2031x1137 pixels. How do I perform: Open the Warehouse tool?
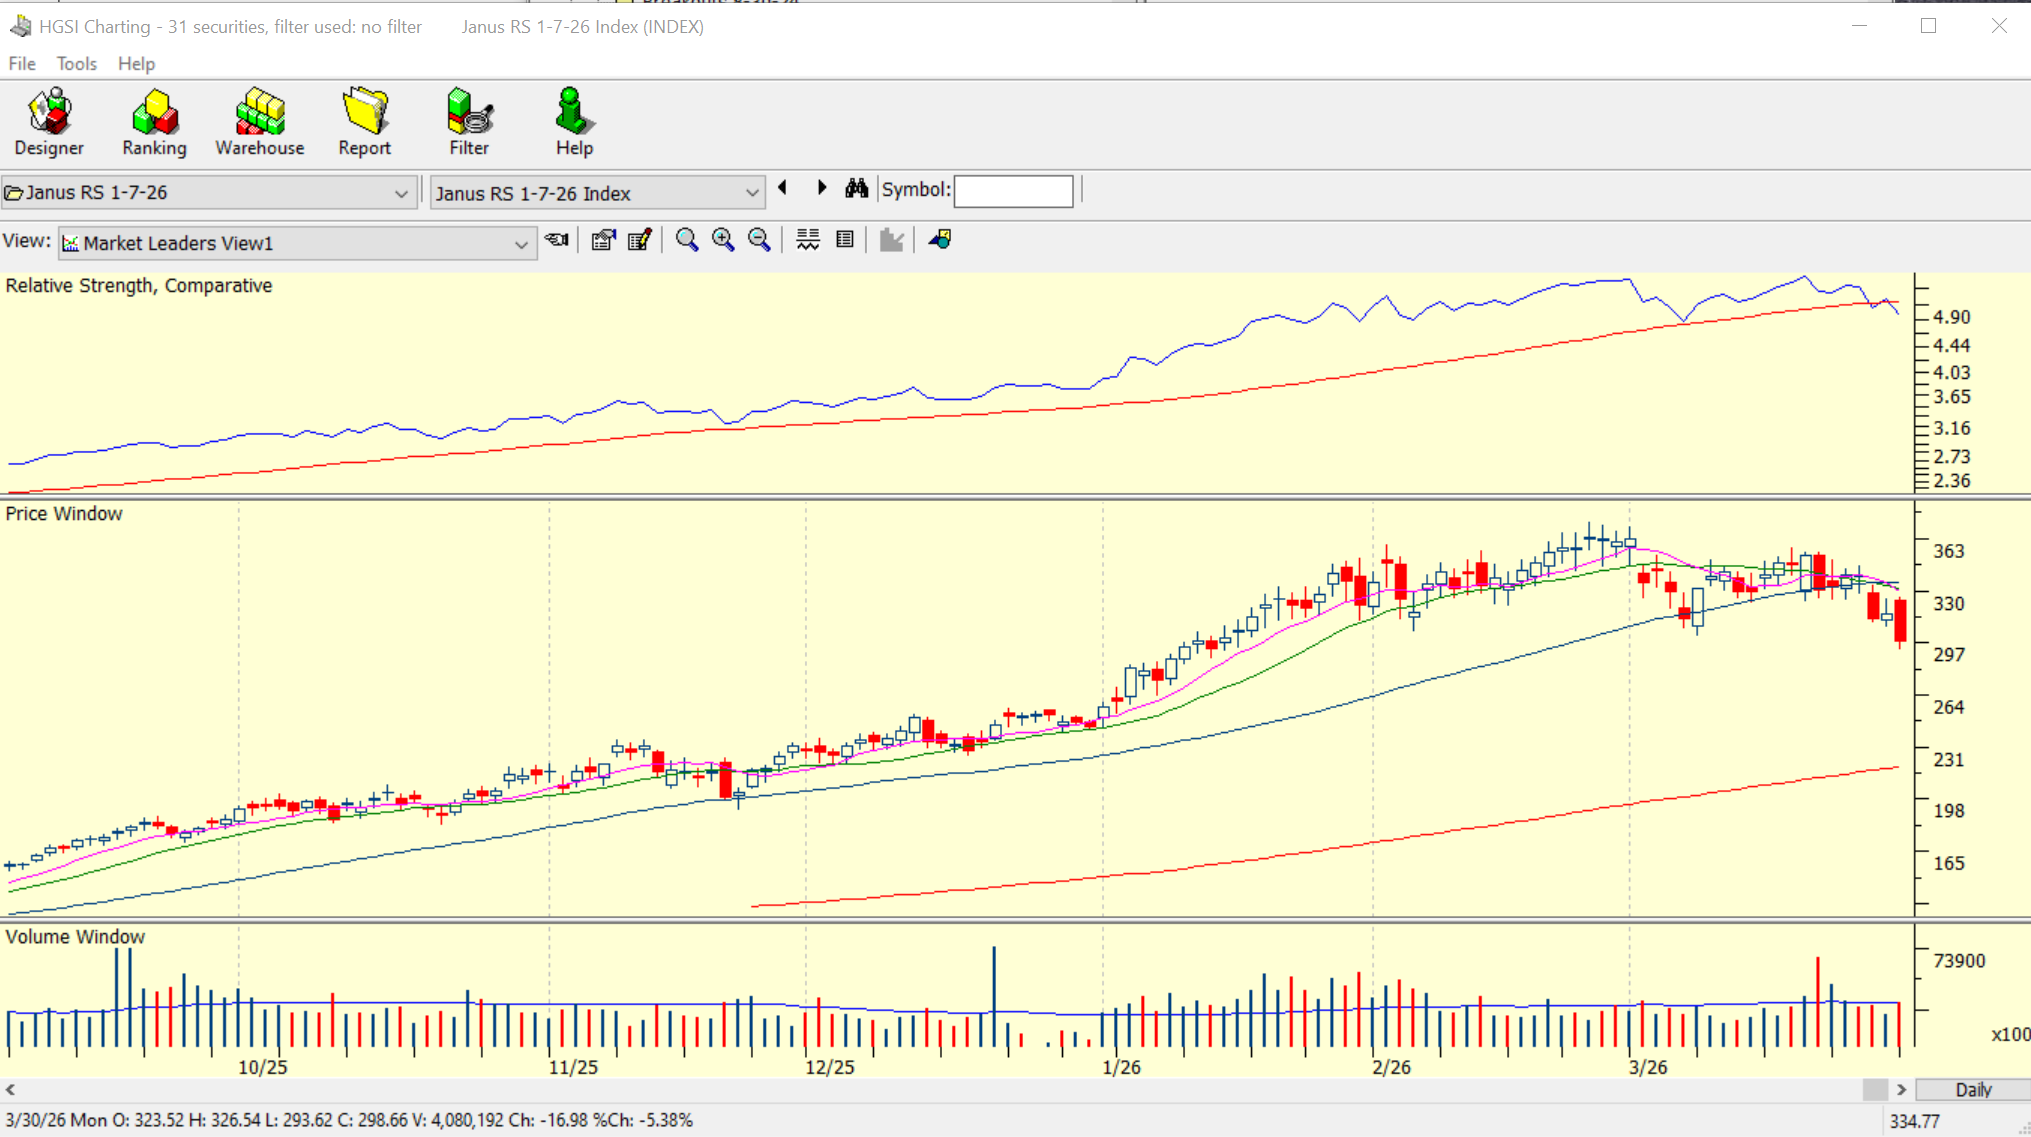coord(260,122)
